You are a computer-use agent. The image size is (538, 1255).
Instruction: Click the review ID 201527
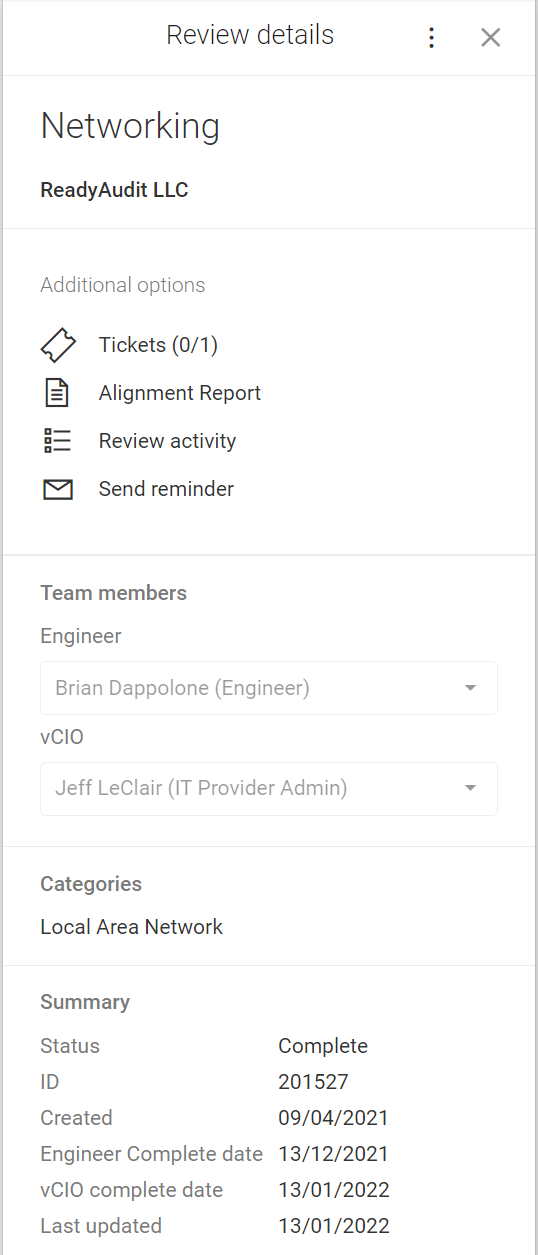313,1082
